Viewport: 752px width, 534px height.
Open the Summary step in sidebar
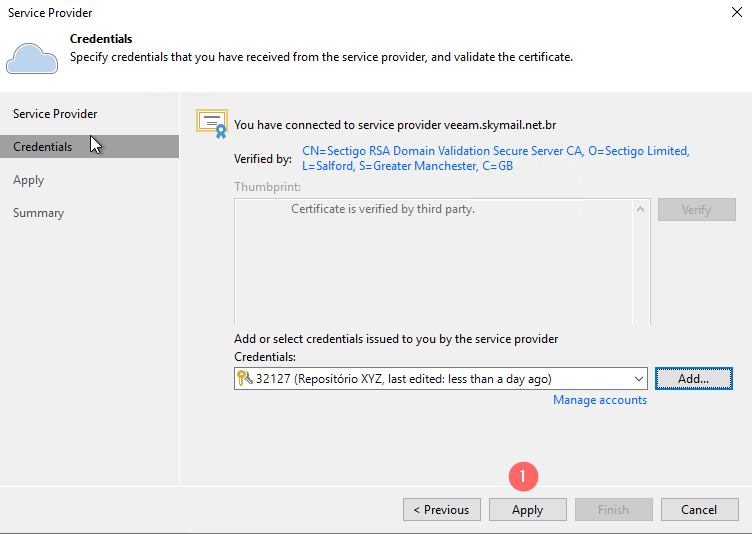point(38,213)
